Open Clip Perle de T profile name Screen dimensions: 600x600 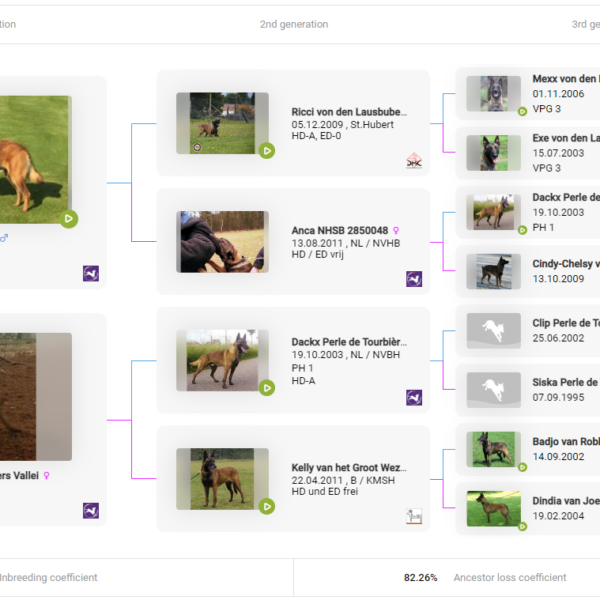coord(566,323)
